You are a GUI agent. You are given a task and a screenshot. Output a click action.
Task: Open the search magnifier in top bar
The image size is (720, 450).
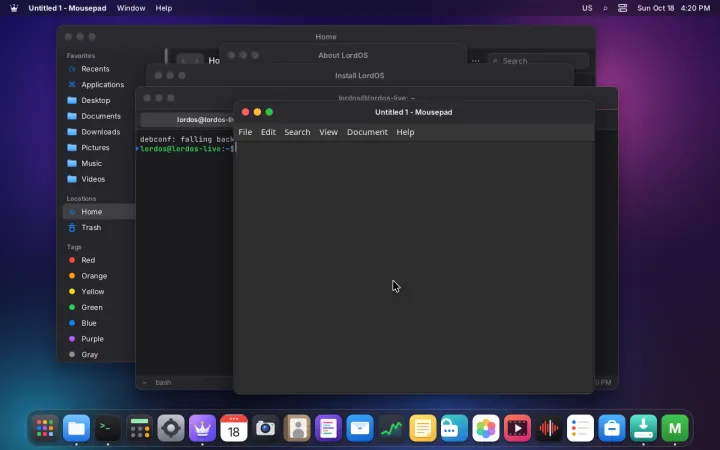(605, 8)
